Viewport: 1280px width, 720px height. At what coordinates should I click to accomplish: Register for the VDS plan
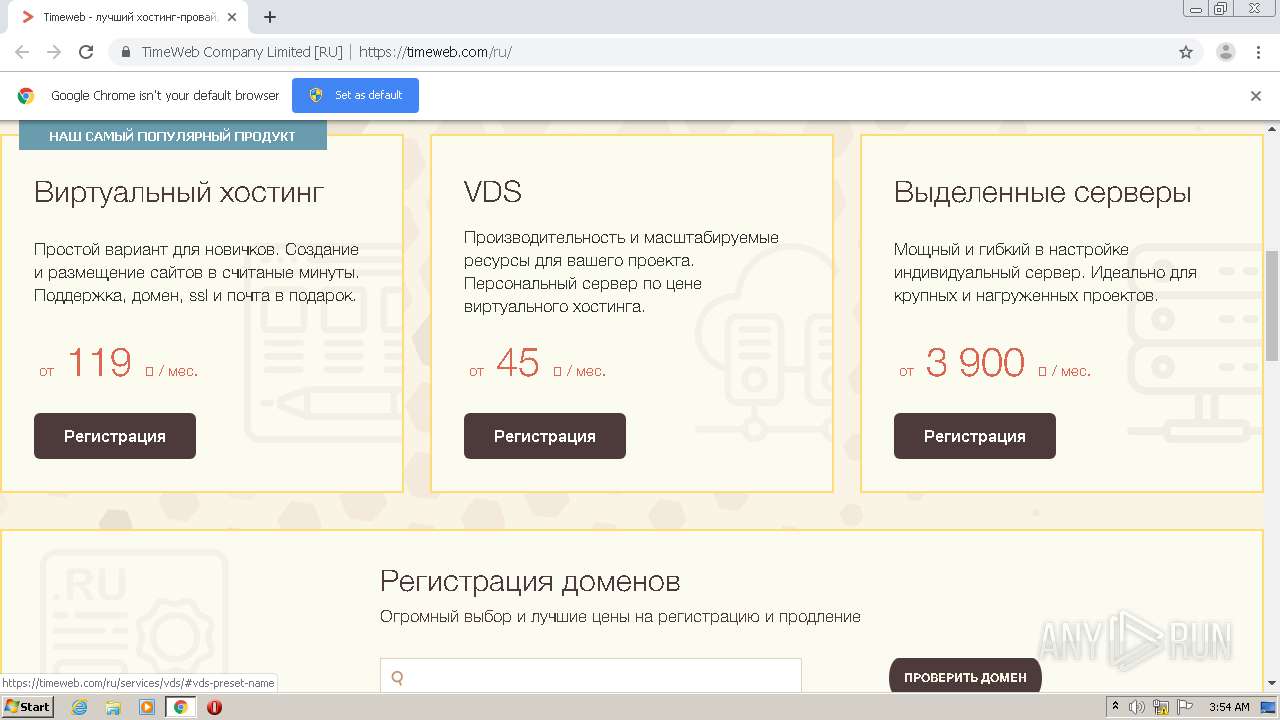tap(545, 436)
